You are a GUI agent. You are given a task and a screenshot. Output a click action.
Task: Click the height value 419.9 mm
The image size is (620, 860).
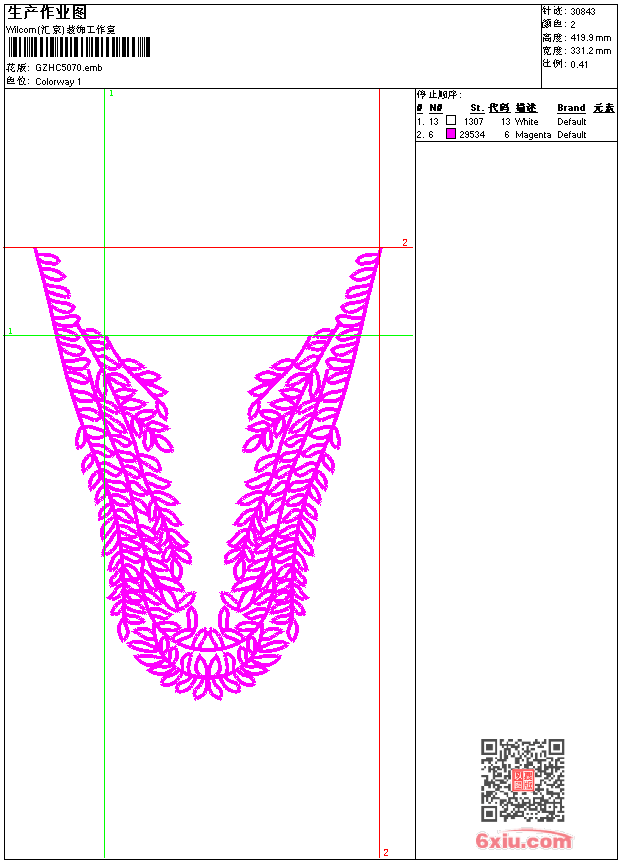(590, 37)
